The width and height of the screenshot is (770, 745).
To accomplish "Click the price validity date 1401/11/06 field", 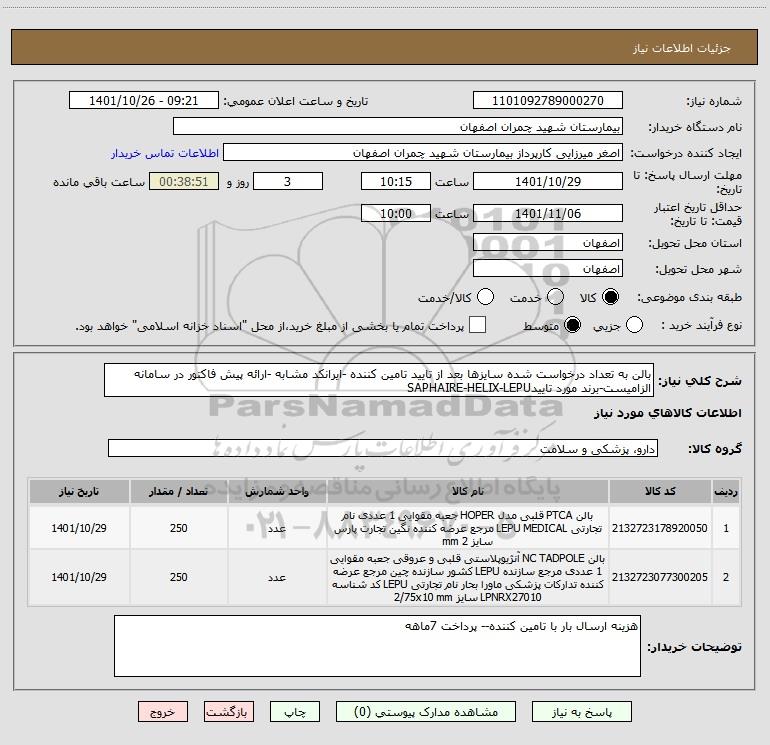I will (548, 213).
